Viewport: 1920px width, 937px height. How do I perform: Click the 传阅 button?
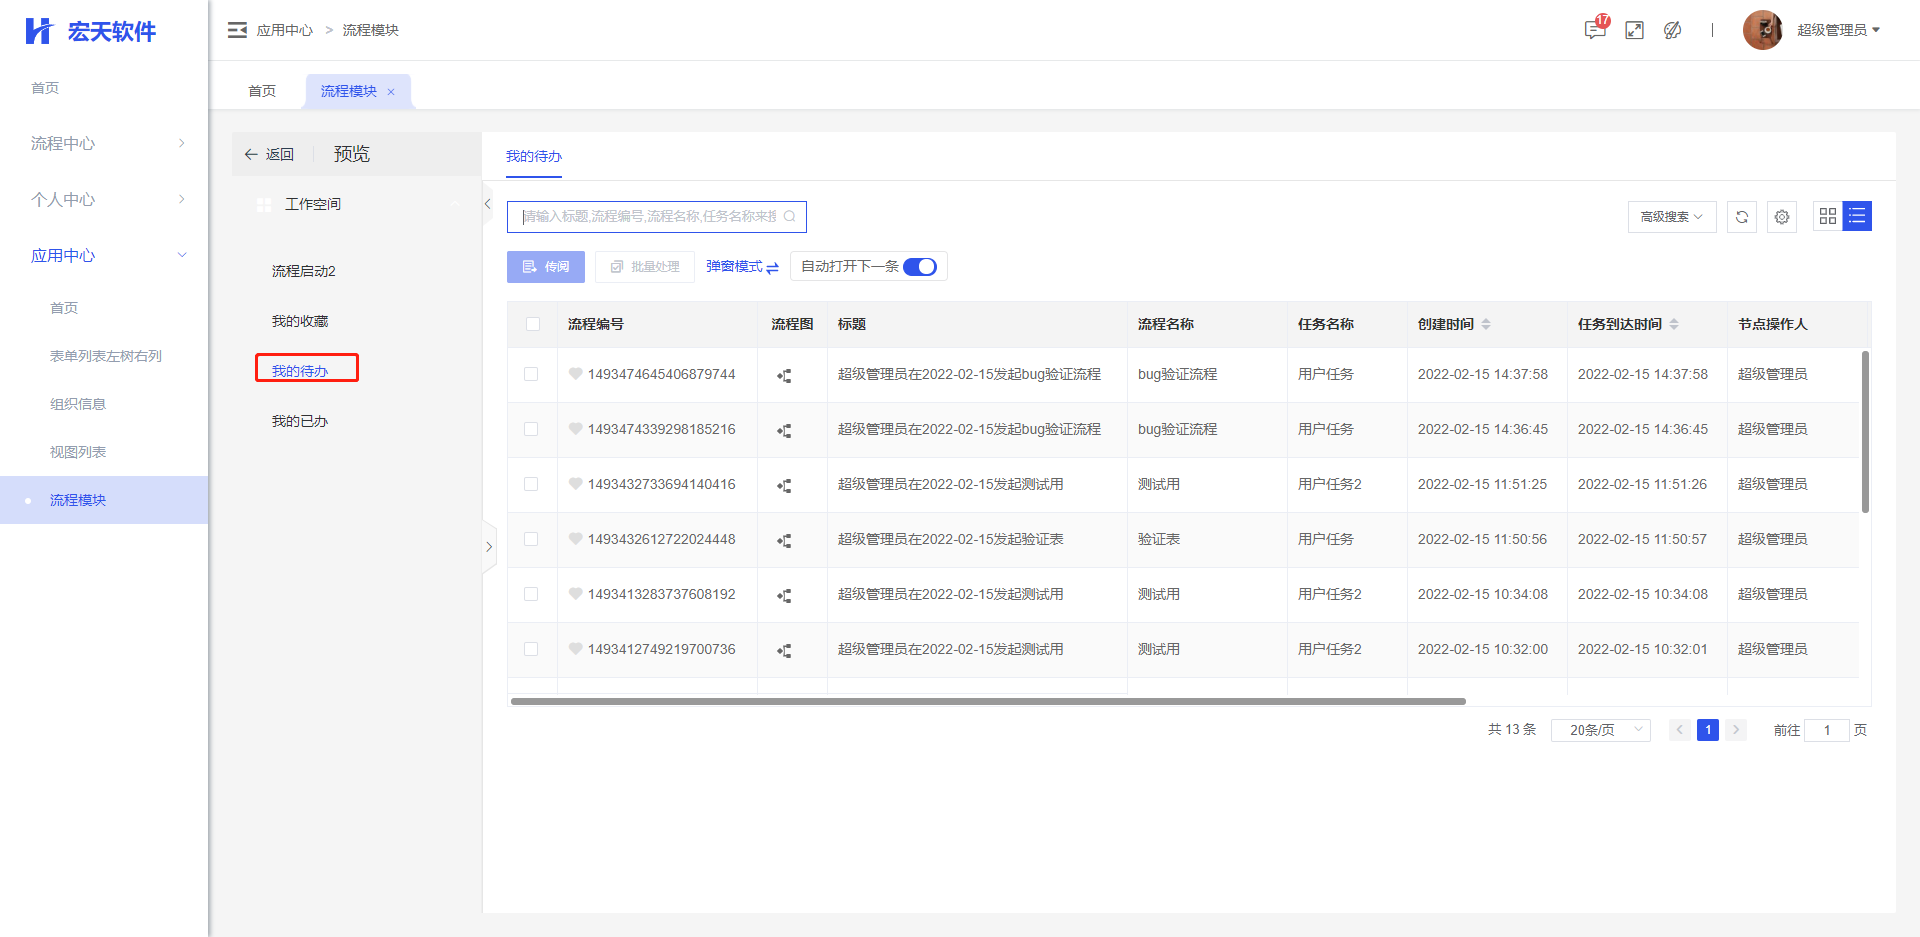pyautogui.click(x=546, y=267)
